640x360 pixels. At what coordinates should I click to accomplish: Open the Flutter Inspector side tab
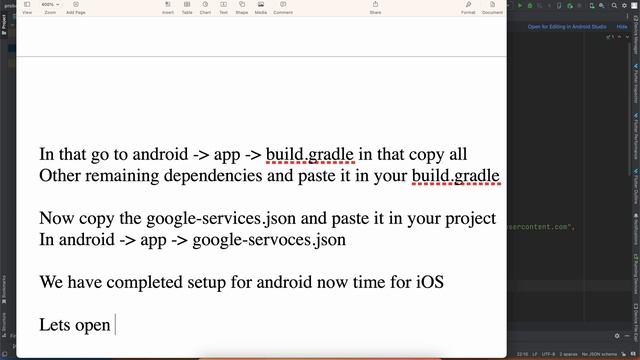pos(636,84)
